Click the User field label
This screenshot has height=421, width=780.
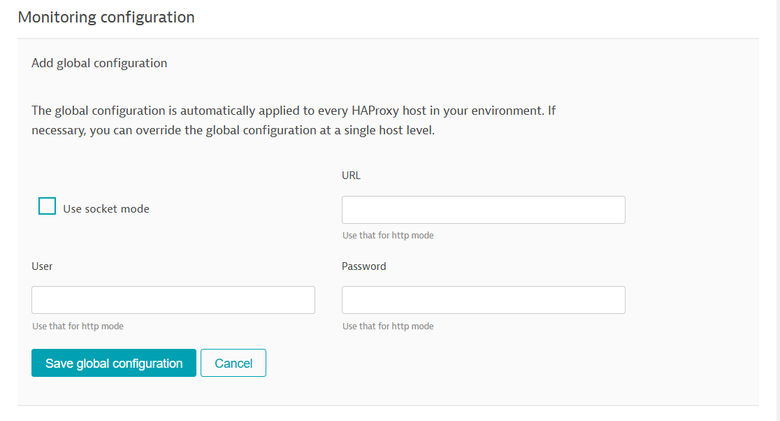click(42, 266)
